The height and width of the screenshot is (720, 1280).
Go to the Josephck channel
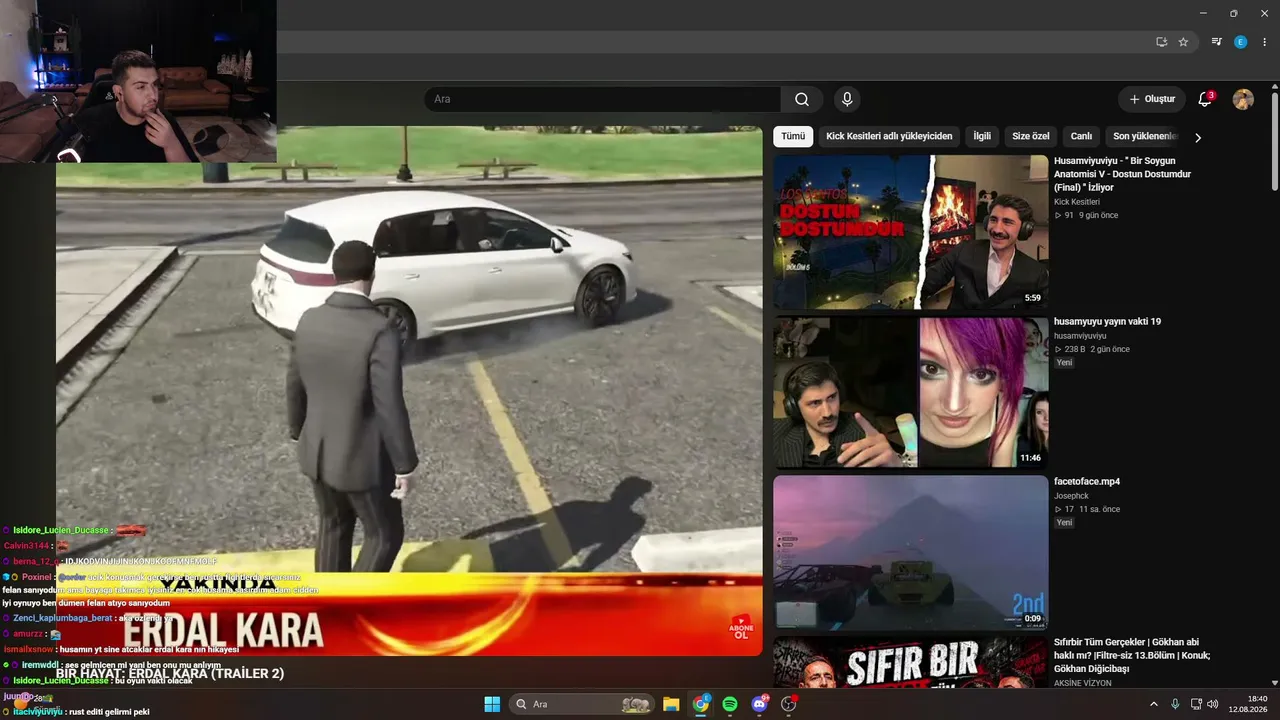coord(1073,496)
